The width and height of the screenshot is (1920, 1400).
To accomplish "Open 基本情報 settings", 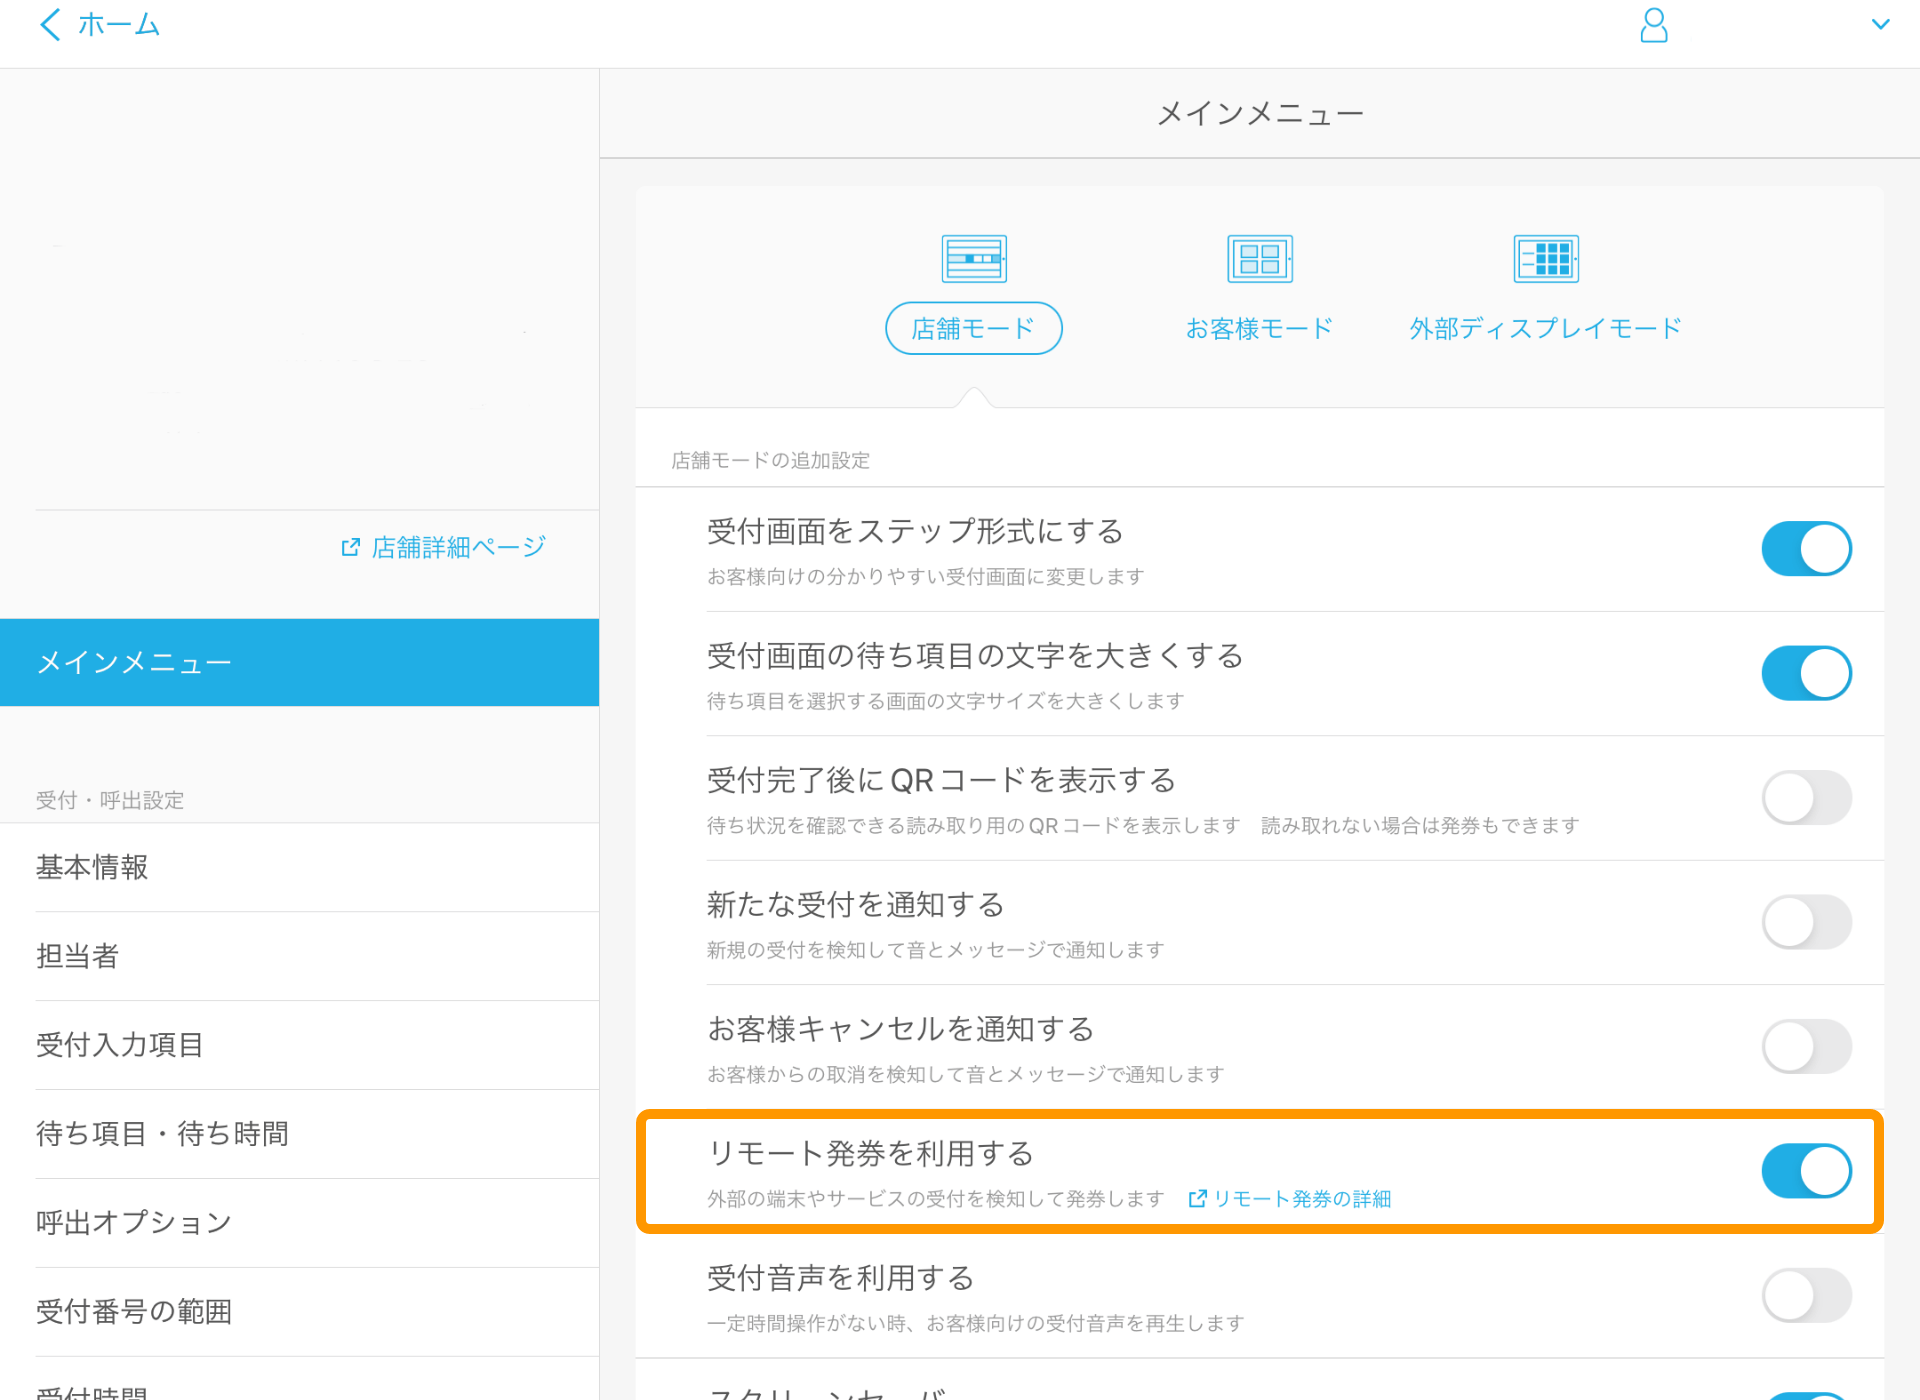I will coord(299,867).
